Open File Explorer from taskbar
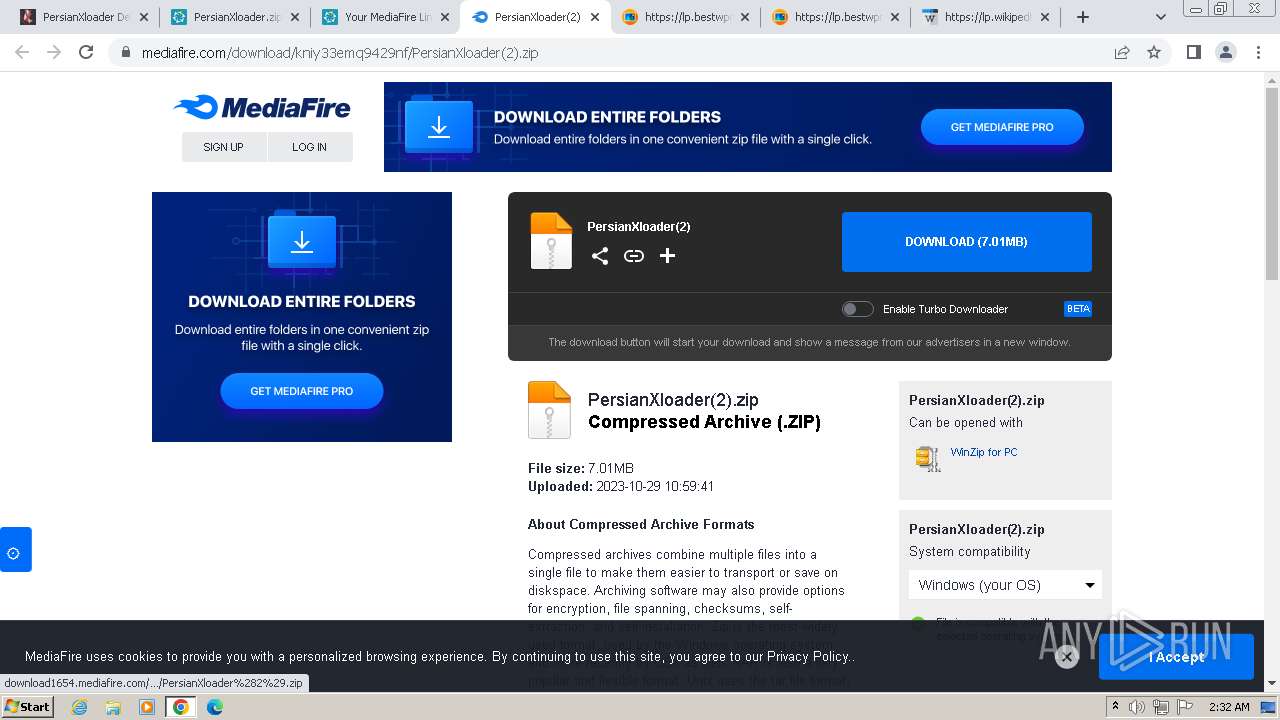The width and height of the screenshot is (1280, 720). pyautogui.click(x=113, y=707)
